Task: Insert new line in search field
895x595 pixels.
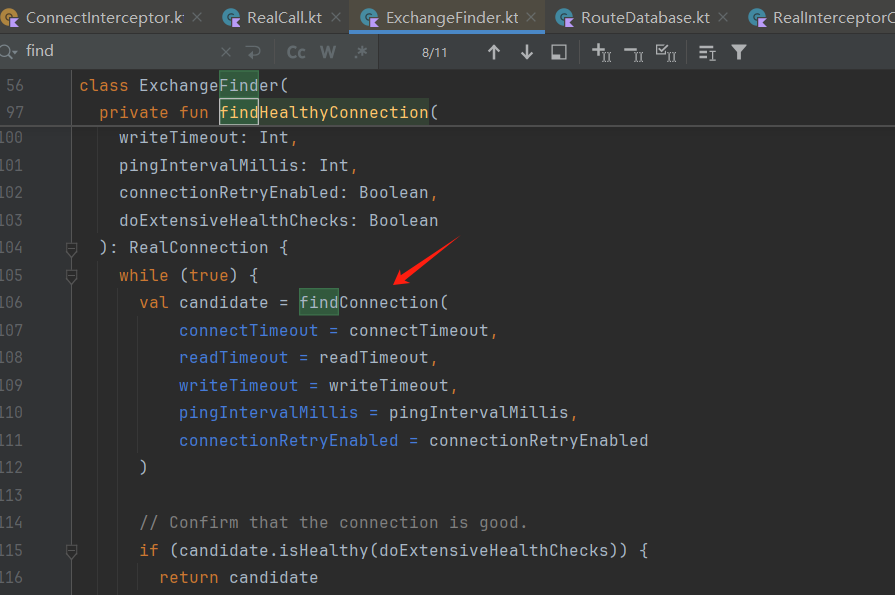Action: click(254, 53)
